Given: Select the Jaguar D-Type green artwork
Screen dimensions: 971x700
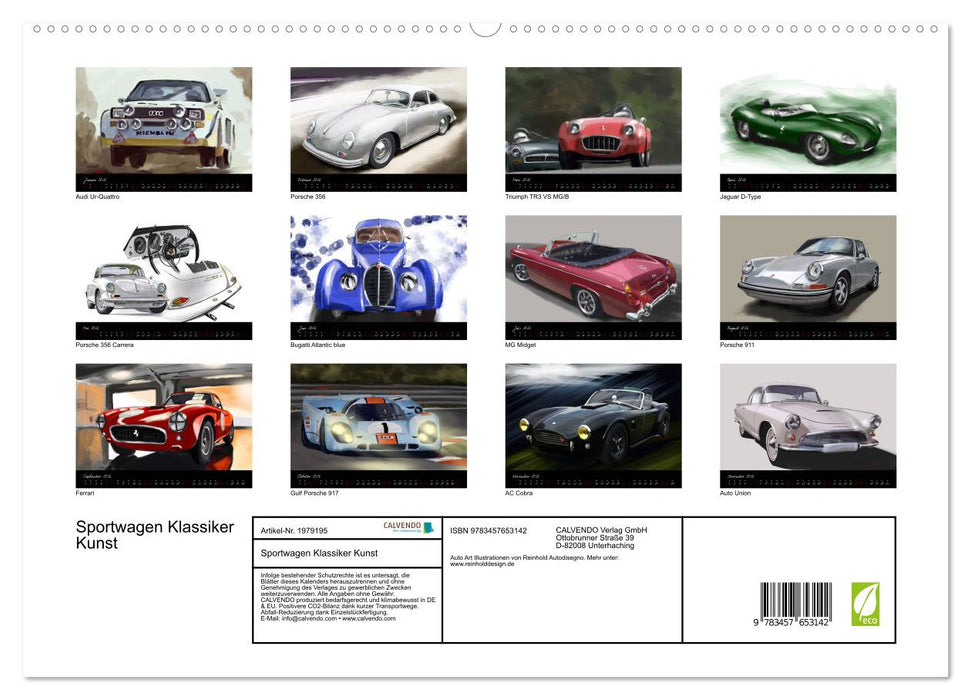Looking at the screenshot, I should click(808, 128).
